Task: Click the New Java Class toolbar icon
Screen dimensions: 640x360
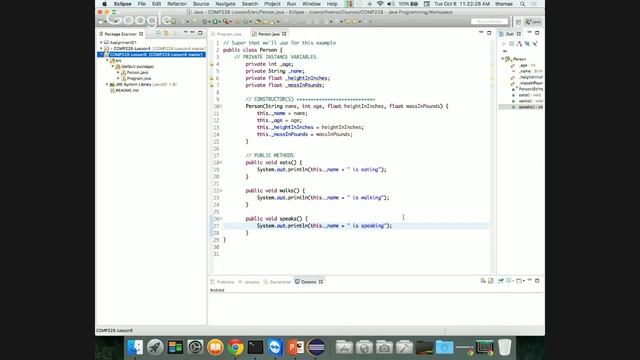Action: click(245, 21)
